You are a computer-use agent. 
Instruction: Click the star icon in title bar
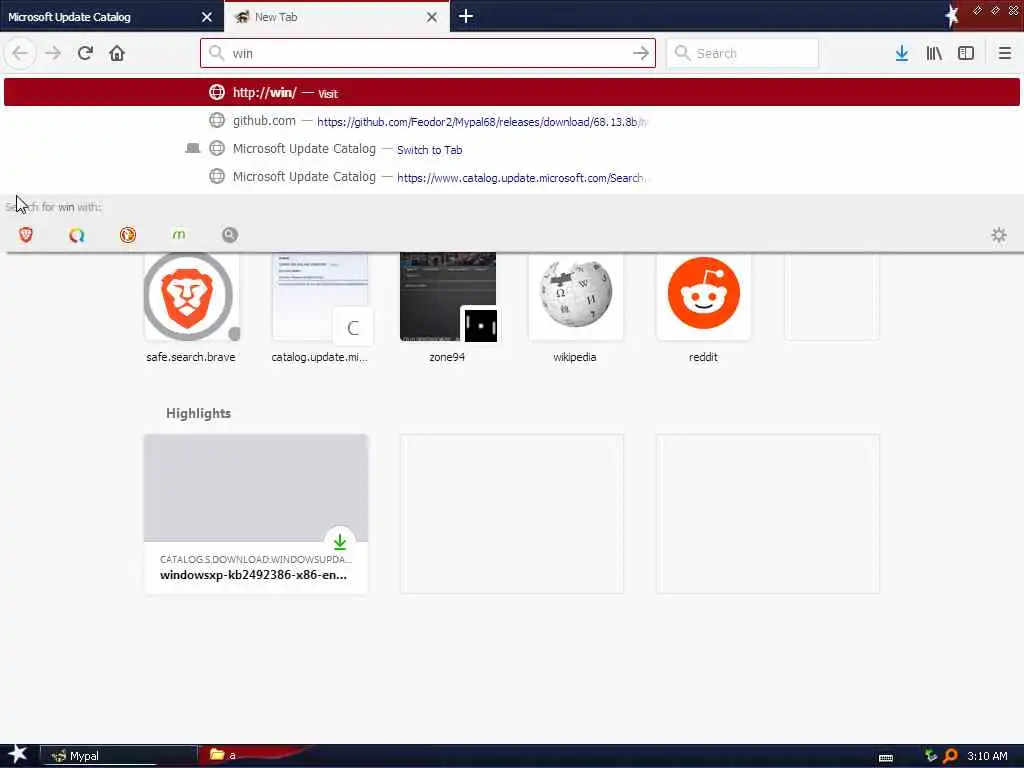[951, 16]
